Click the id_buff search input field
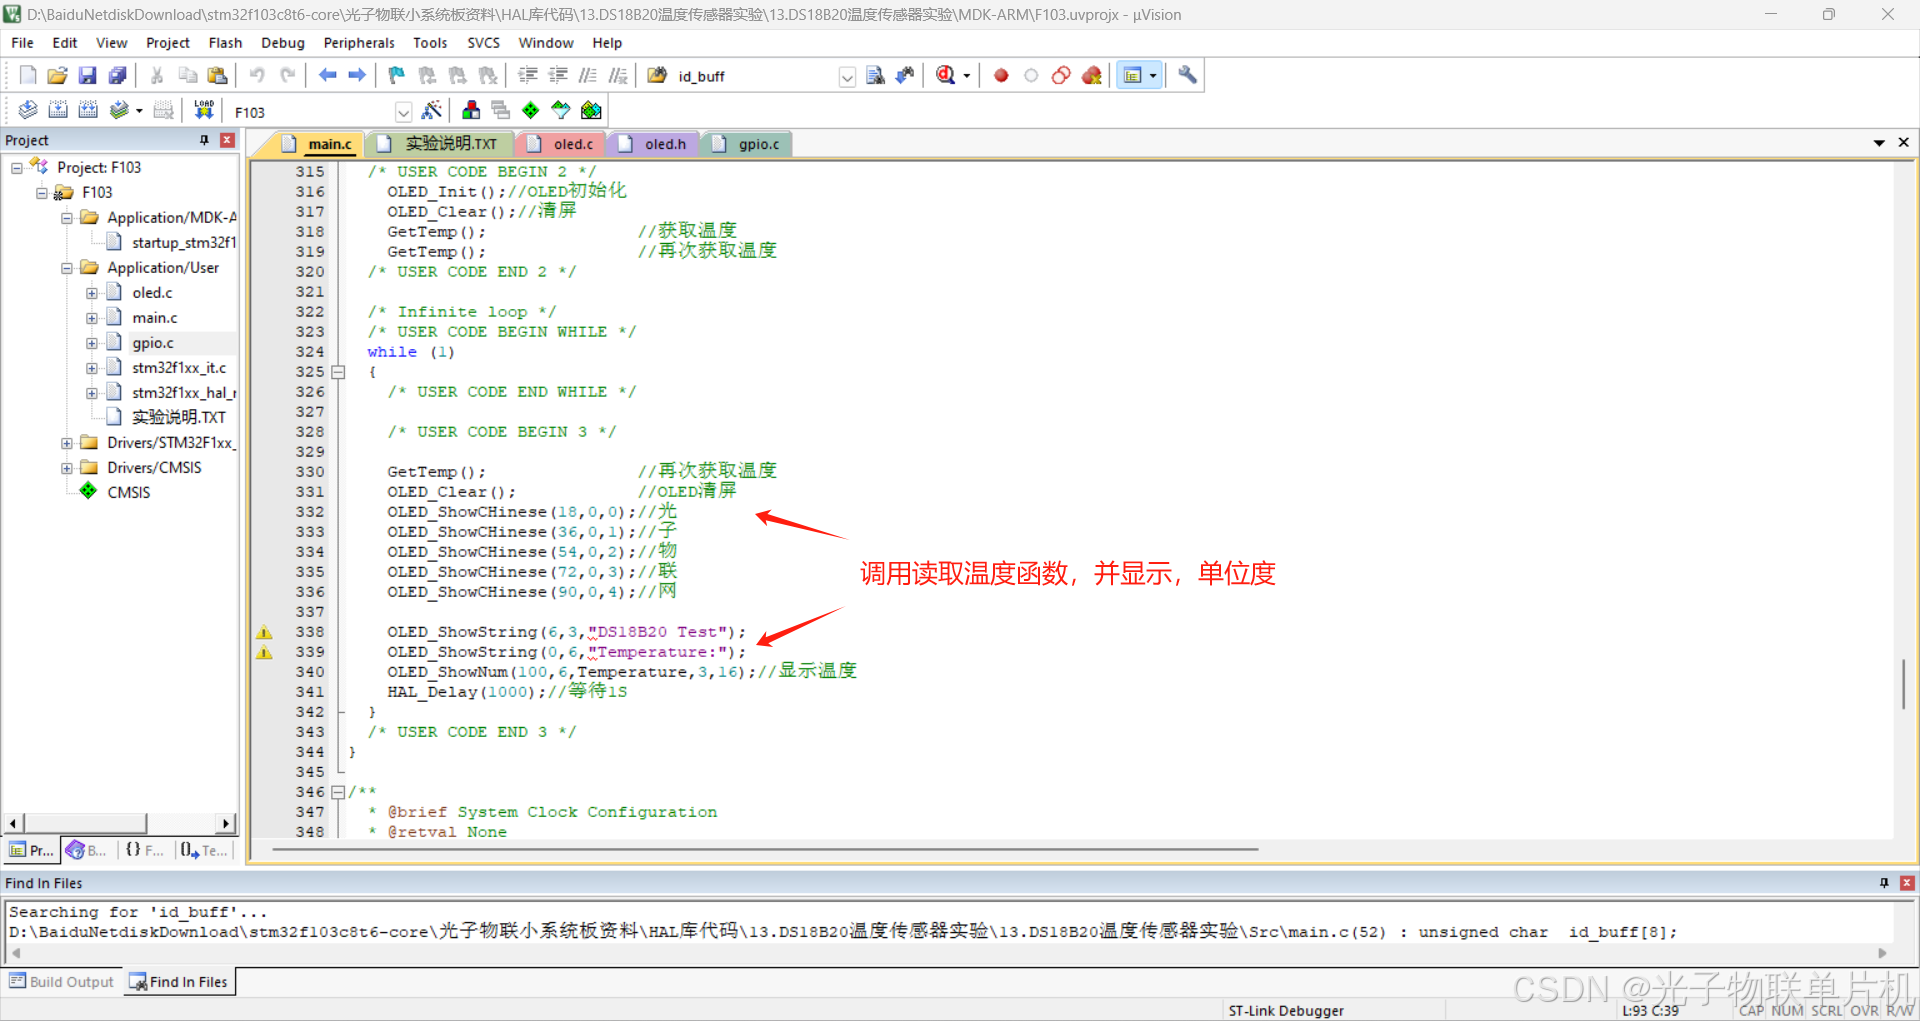This screenshot has width=1920, height=1021. click(x=755, y=76)
